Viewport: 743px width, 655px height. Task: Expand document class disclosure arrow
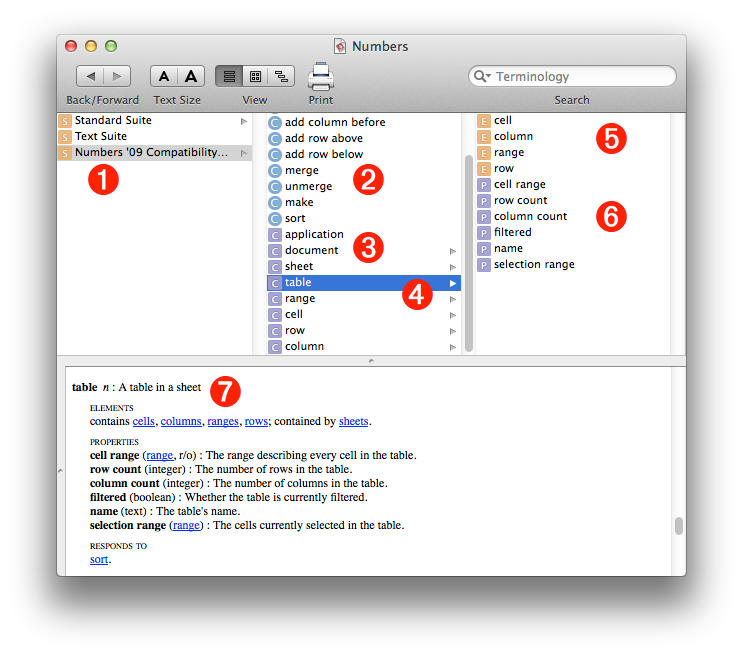coord(453,251)
